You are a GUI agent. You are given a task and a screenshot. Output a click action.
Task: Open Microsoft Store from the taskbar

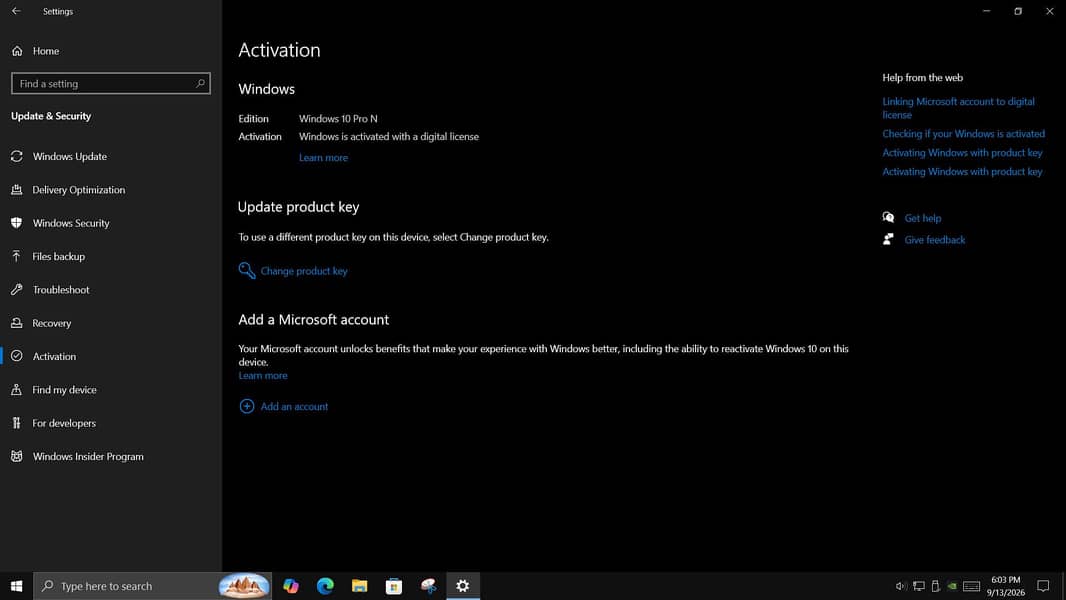pos(394,586)
